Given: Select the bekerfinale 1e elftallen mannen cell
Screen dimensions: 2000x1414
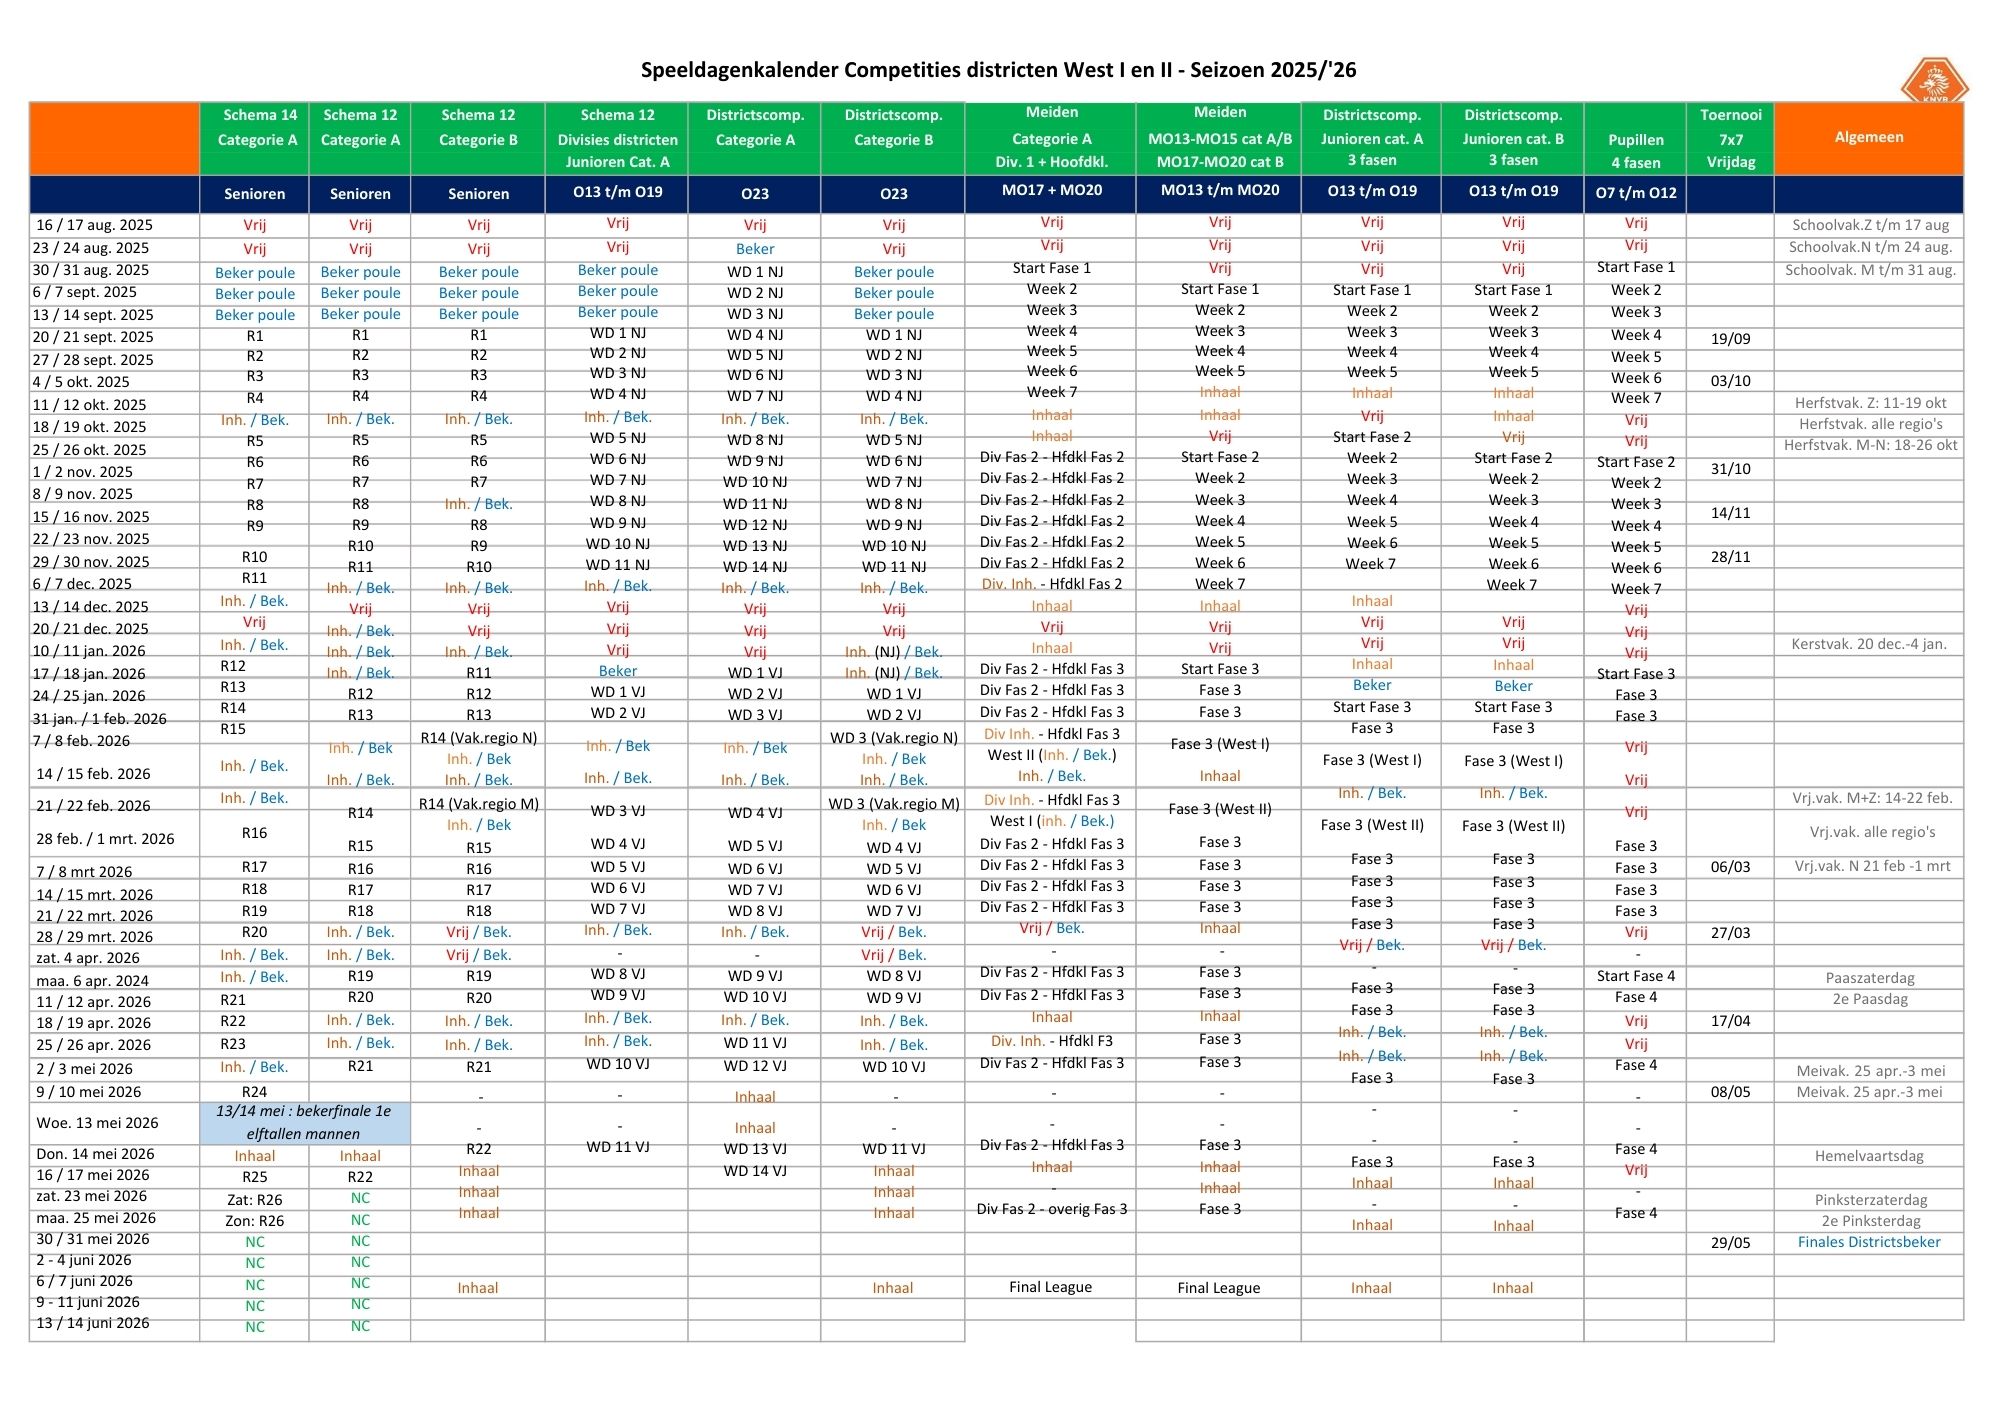Looking at the screenshot, I should coord(303,1122).
